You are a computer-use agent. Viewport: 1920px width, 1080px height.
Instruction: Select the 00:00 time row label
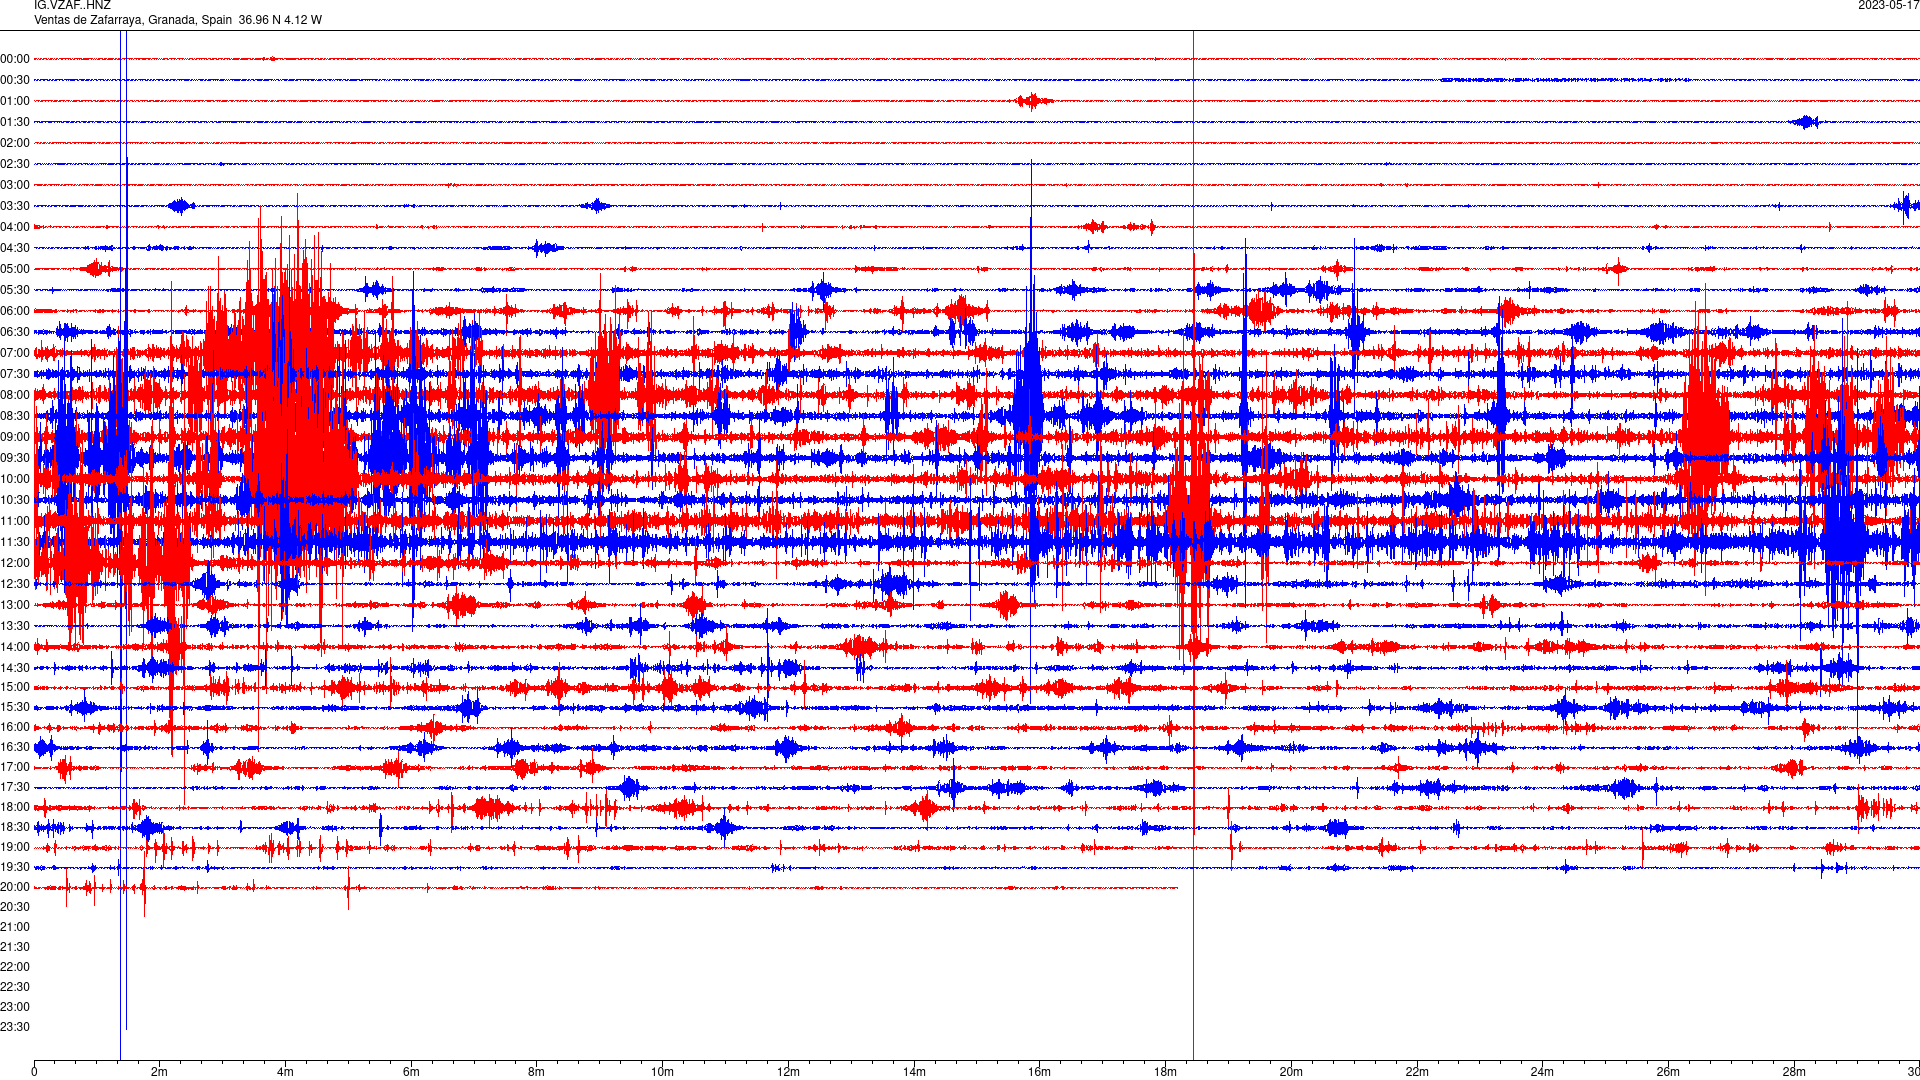tap(15, 59)
